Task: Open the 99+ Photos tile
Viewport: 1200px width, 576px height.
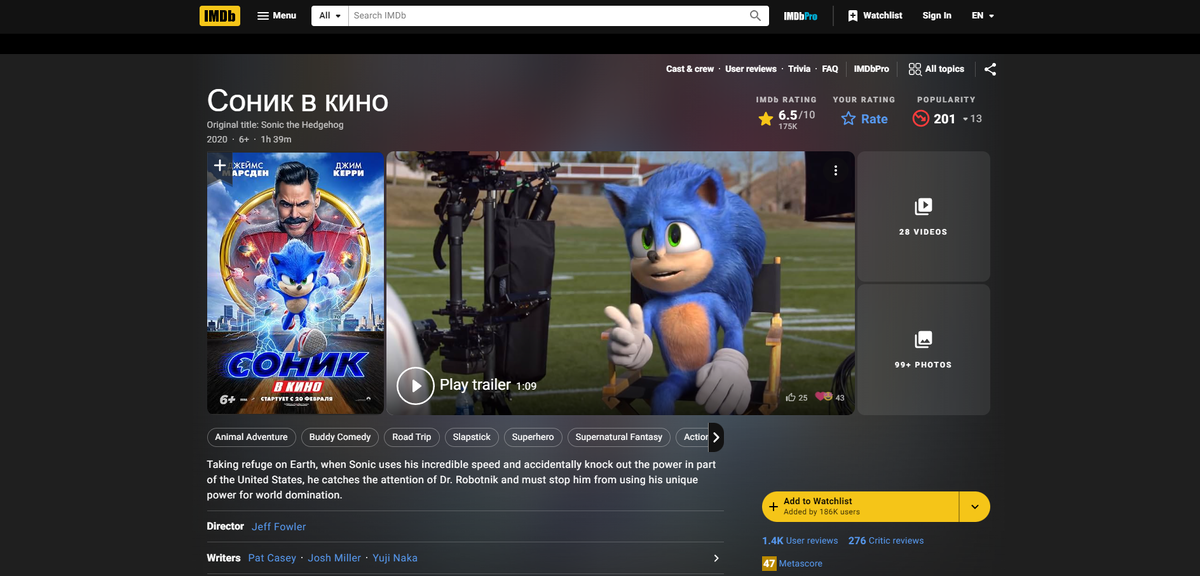Action: click(923, 349)
